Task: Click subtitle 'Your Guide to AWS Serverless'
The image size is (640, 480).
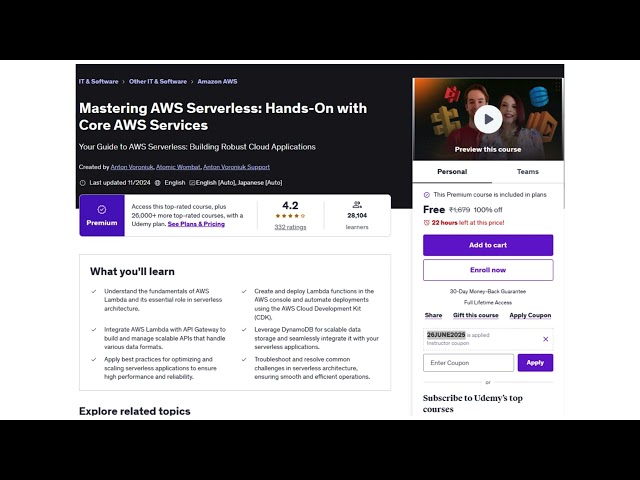Action: pos(197,147)
